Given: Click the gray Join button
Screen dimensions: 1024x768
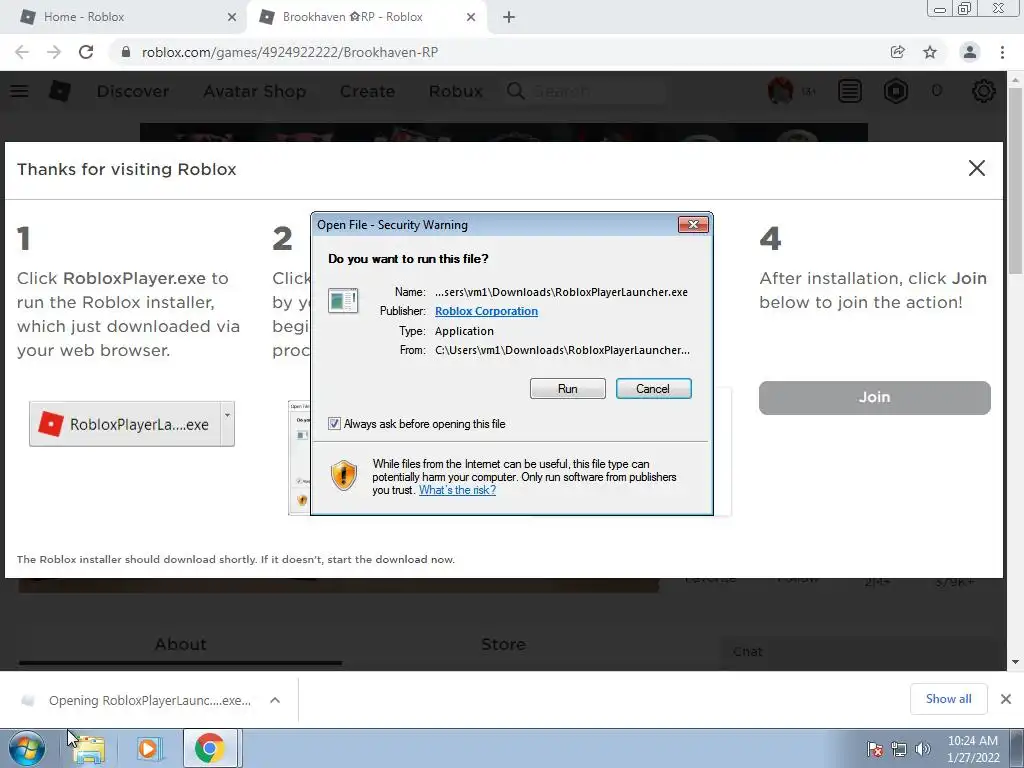Looking at the screenshot, I should pyautogui.click(x=874, y=397).
